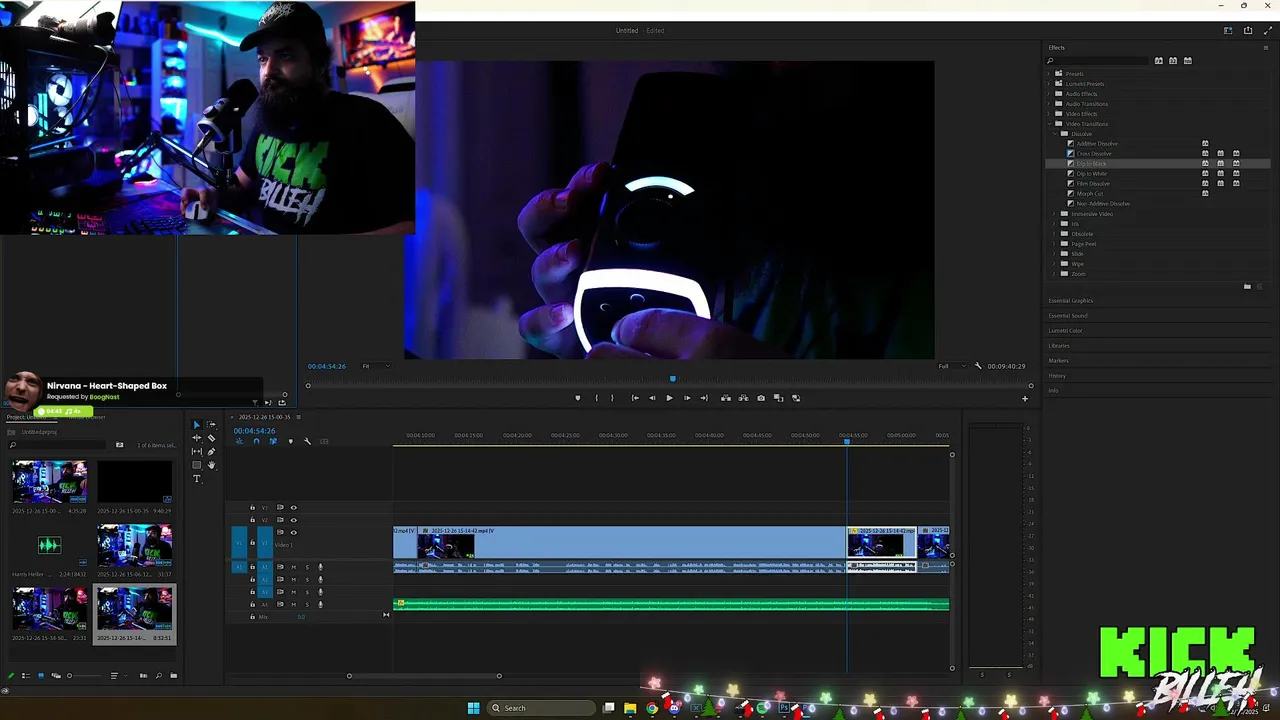Screen dimensions: 1280x720
Task: Open the Essential Graphics panel
Action: click(x=1070, y=301)
